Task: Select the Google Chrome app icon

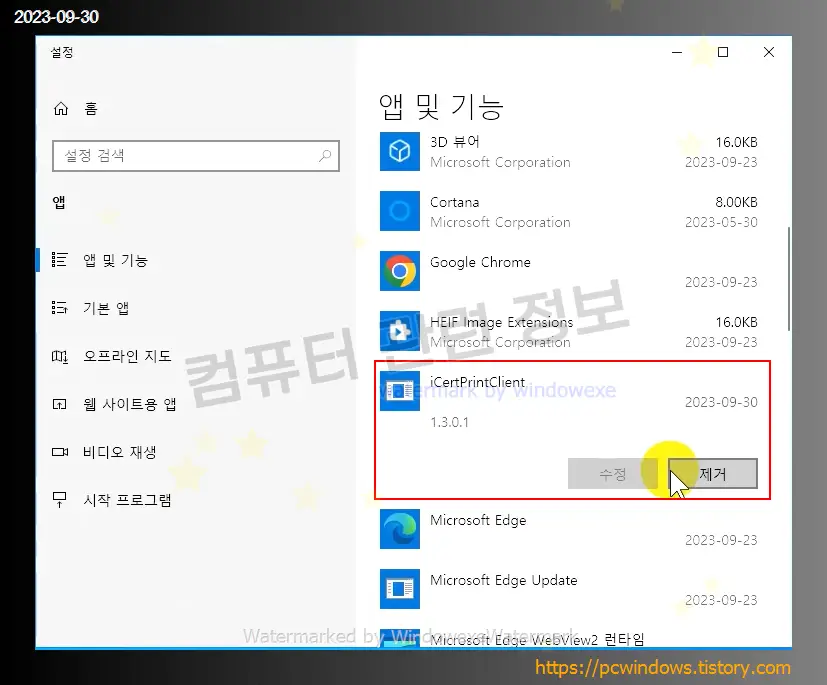Action: pos(400,271)
